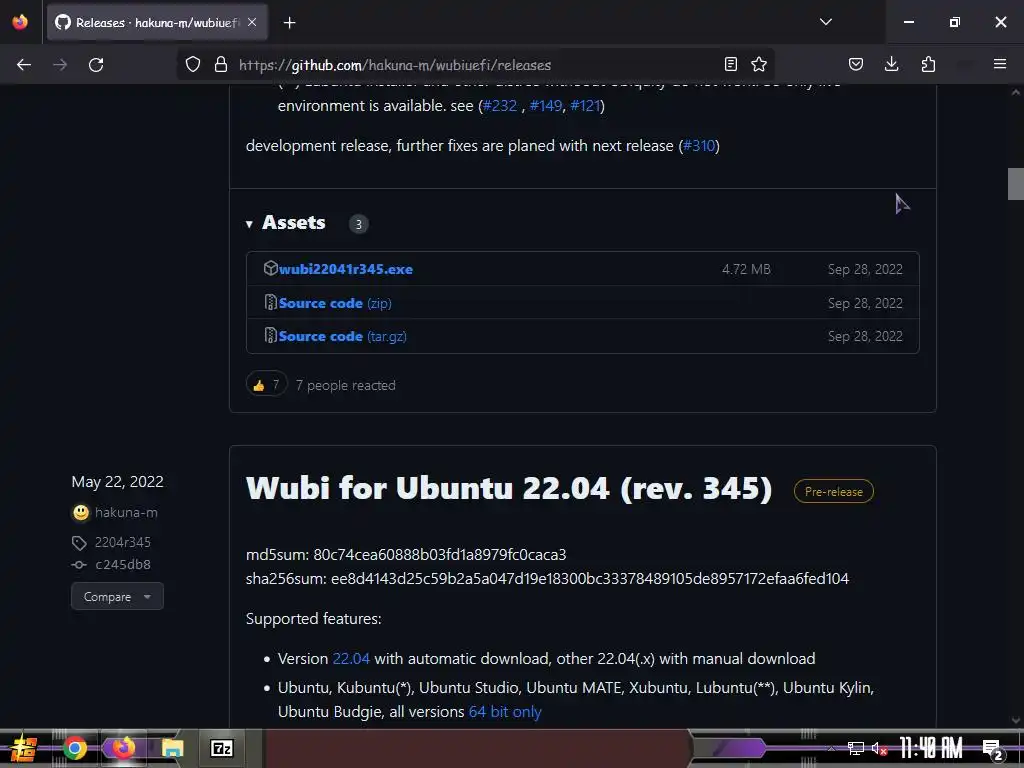The height and width of the screenshot is (768, 1024).
Task: Download wubi22041r345.exe asset
Action: click(345, 269)
